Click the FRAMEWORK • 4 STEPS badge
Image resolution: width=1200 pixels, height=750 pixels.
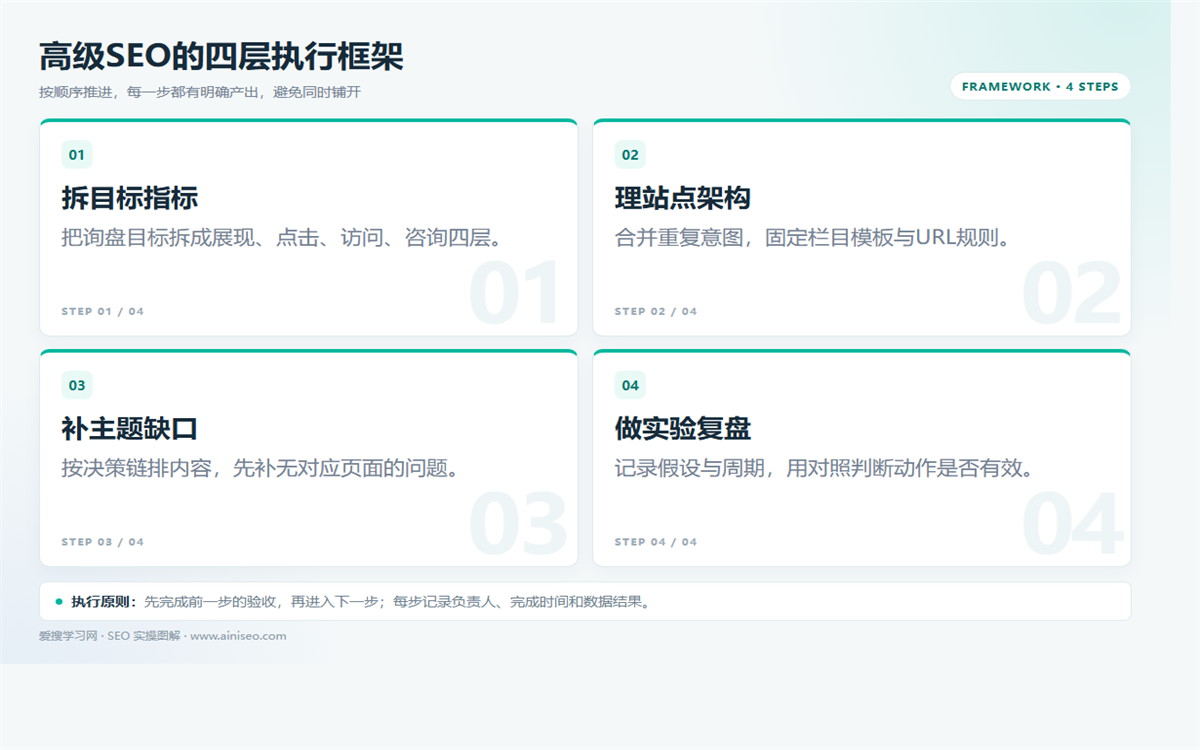click(1040, 87)
